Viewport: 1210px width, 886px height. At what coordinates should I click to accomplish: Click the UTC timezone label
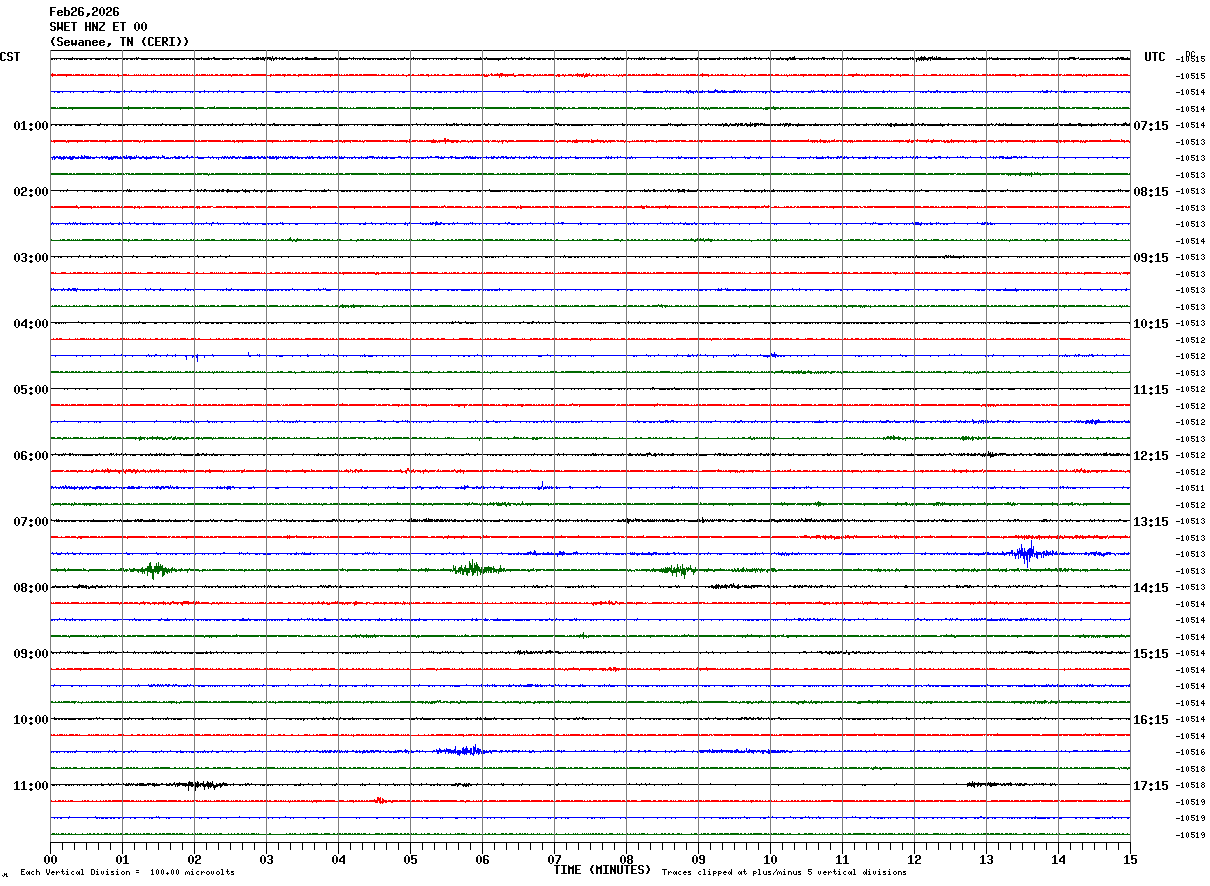(x=1155, y=57)
